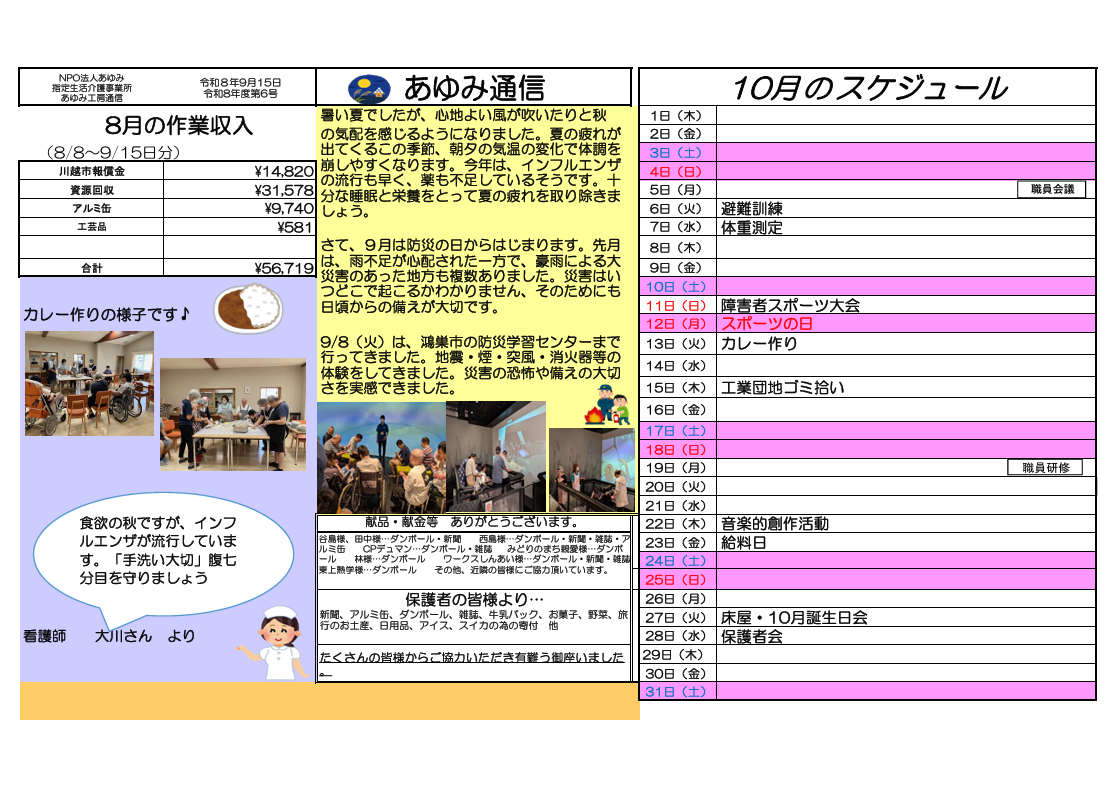Click the orange bar at the bottom of the page
1120x790 pixels.
coord(329,701)
